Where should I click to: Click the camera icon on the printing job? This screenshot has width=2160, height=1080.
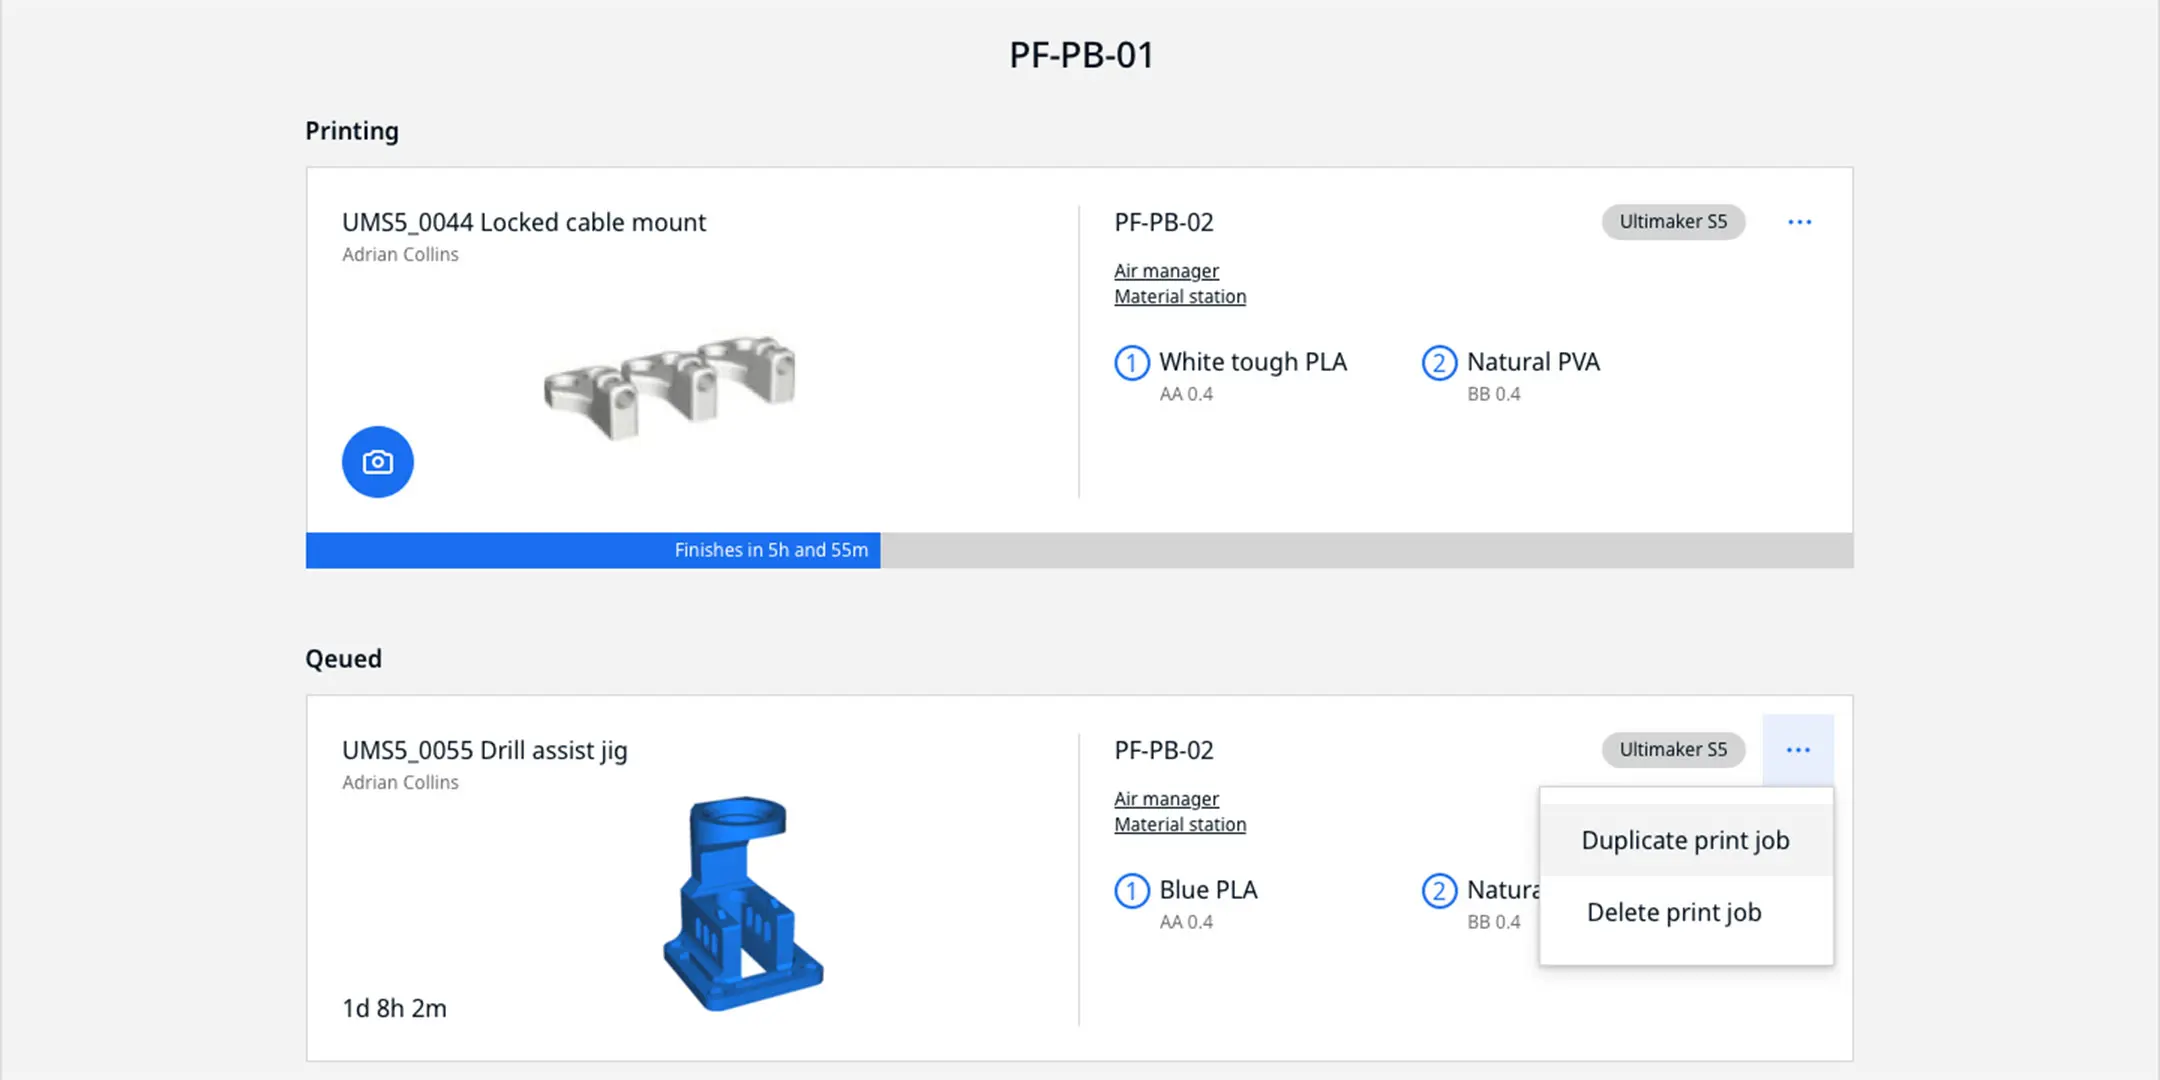pos(377,461)
